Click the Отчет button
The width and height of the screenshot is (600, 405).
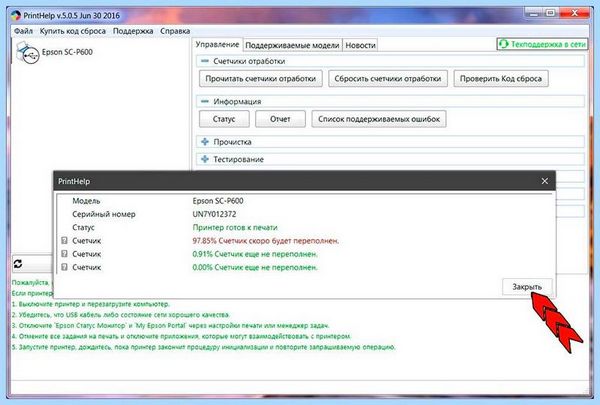pos(280,119)
